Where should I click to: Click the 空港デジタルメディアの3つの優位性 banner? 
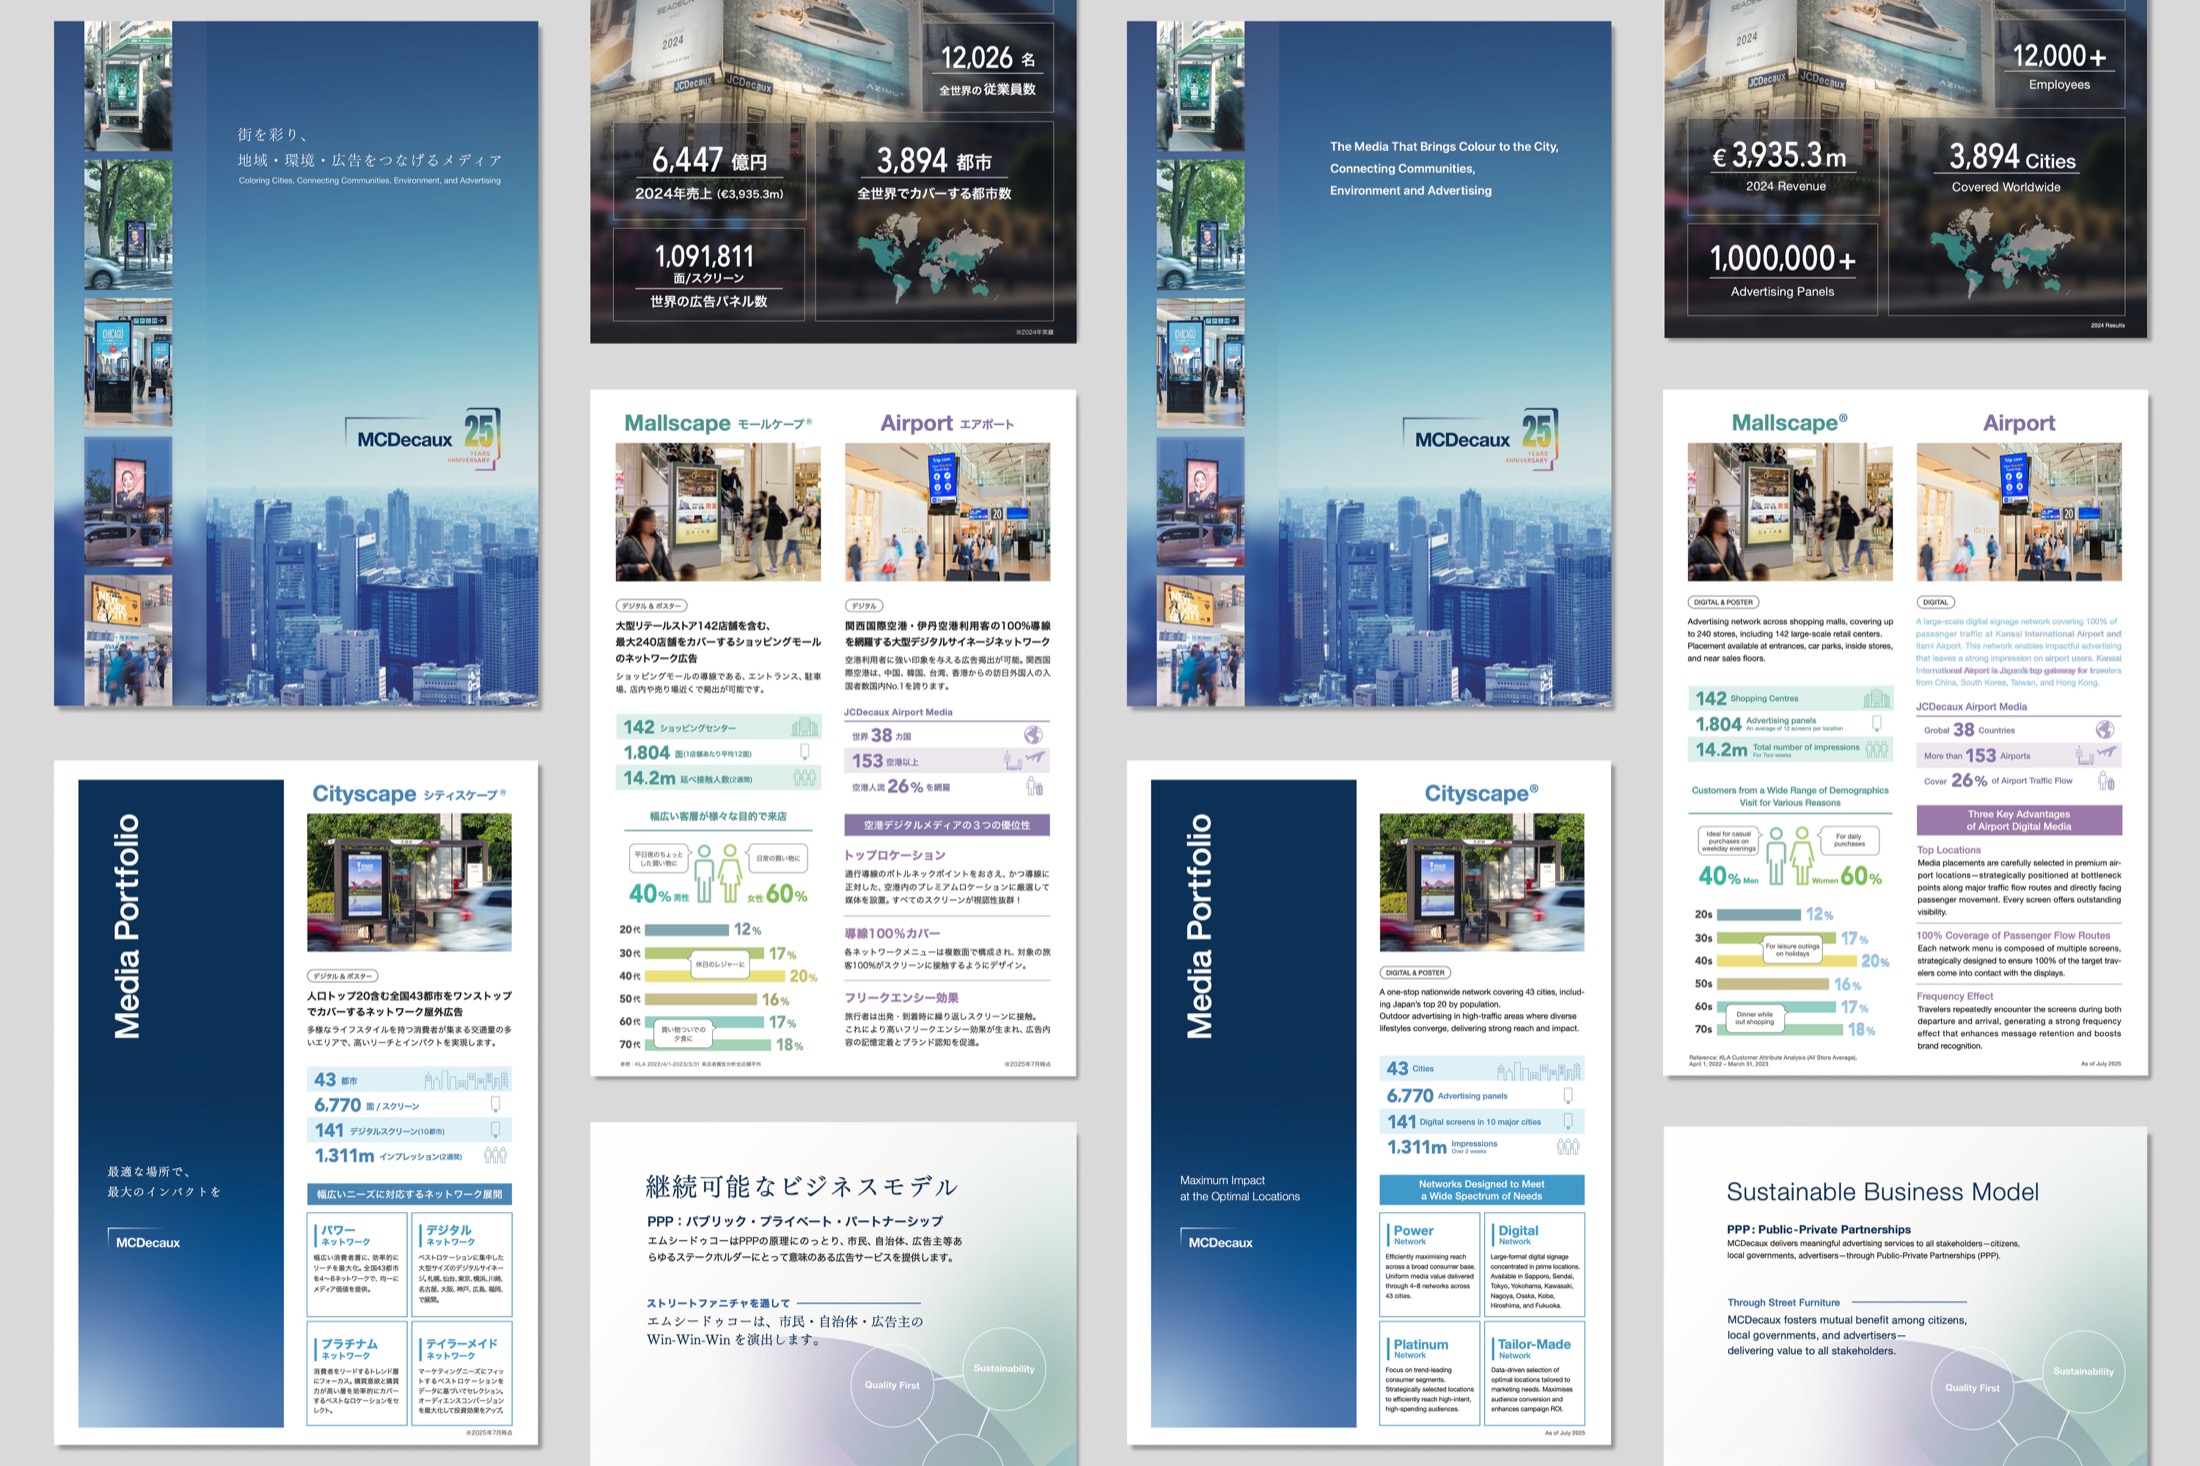tap(947, 825)
